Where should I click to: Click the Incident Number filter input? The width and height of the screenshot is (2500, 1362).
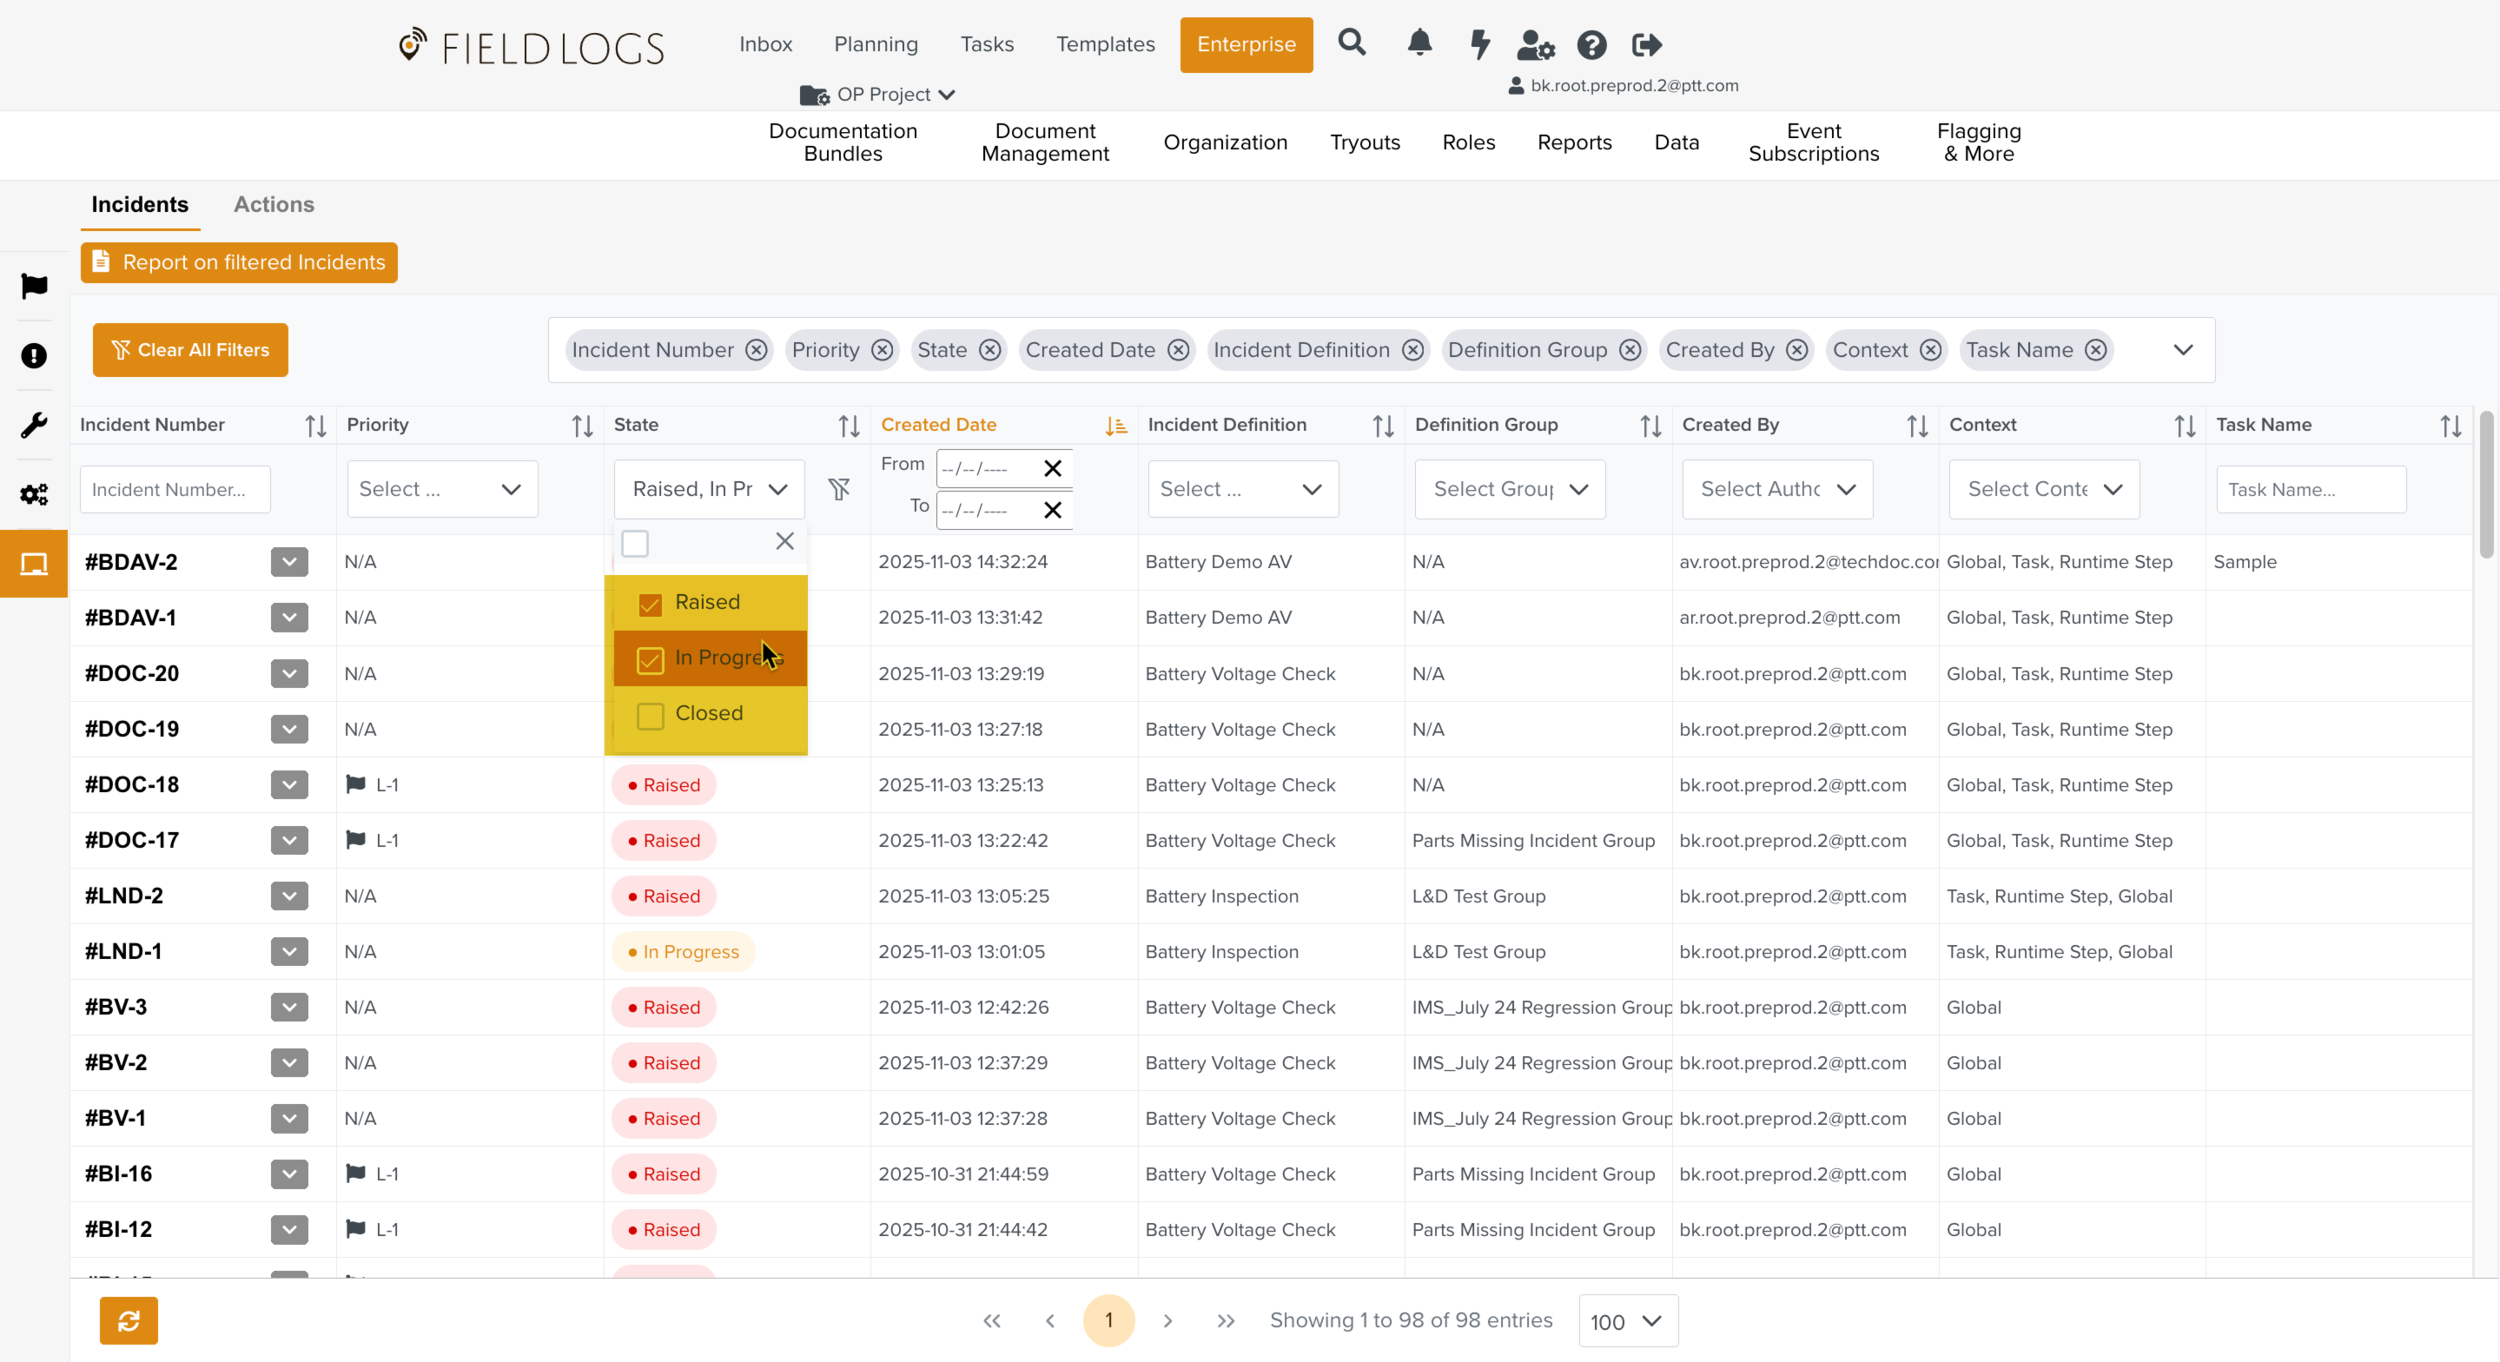175,489
